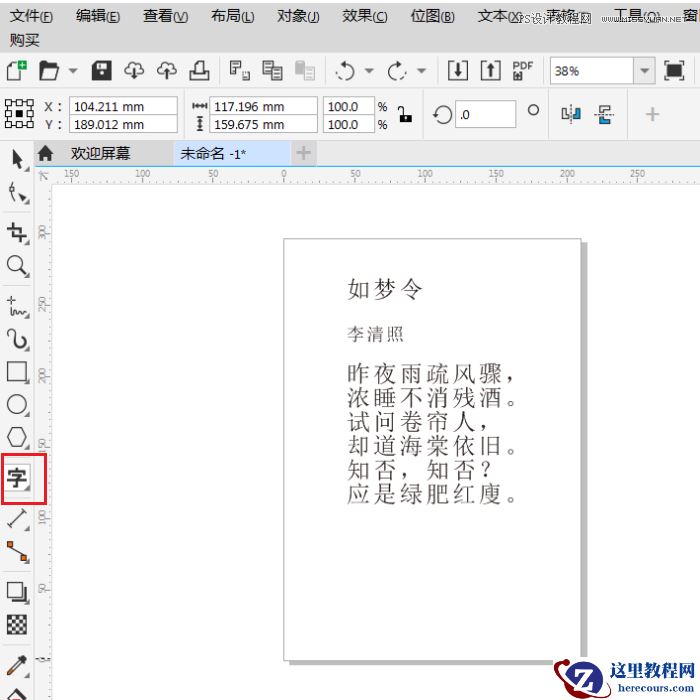Image resolution: width=700 pixels, height=700 pixels.
Task: Select the Freehand drawing tool
Action: pos(18,306)
